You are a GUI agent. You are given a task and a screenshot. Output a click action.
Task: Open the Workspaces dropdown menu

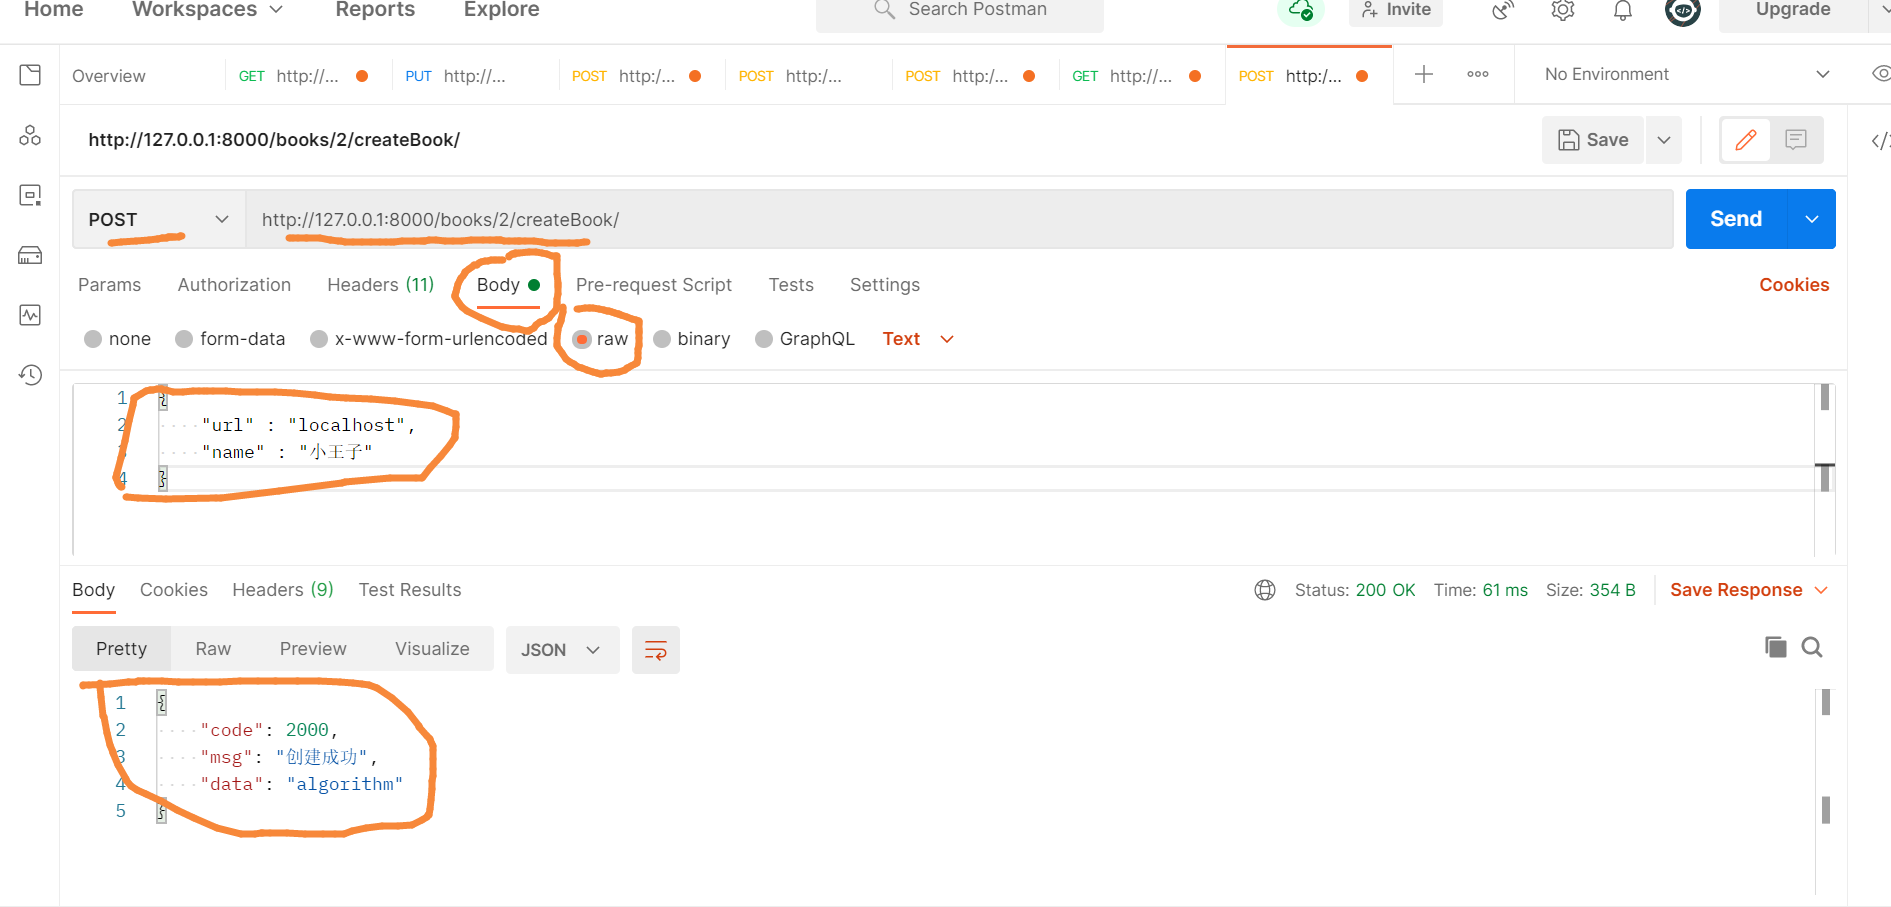207,10
